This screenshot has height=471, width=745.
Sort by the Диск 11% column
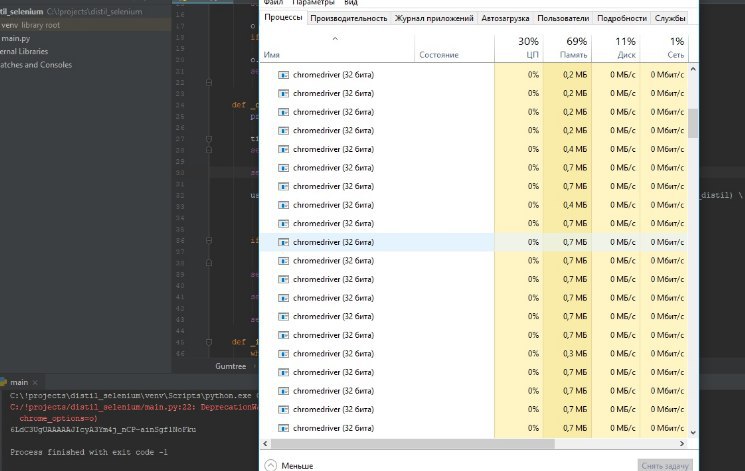pos(616,48)
